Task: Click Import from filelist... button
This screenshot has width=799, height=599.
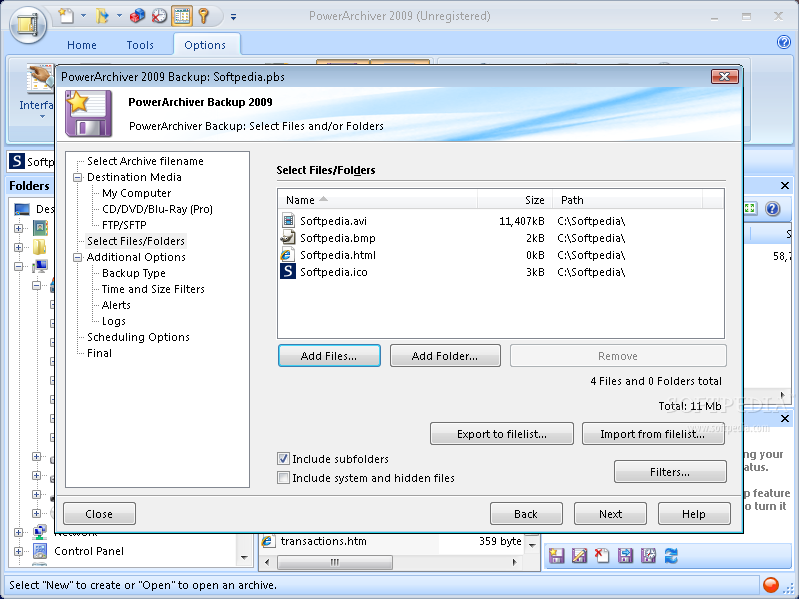Action: [x=653, y=433]
